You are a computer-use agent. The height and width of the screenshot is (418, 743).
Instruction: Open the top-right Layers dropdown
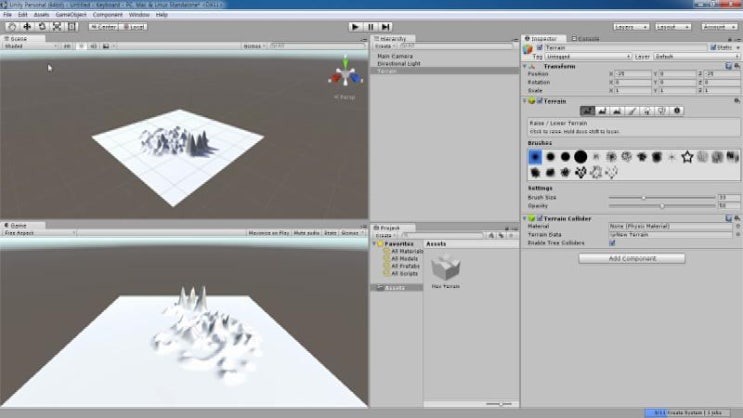[x=631, y=27]
